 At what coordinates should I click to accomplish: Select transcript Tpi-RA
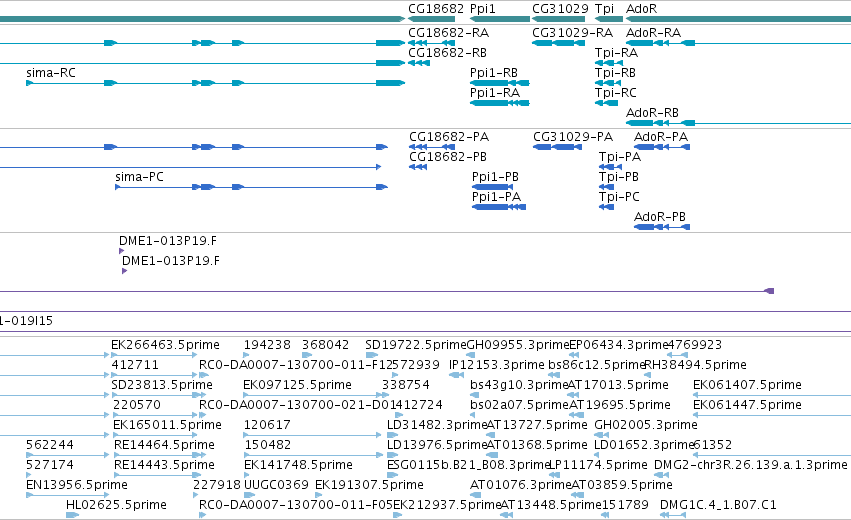(x=616, y=53)
